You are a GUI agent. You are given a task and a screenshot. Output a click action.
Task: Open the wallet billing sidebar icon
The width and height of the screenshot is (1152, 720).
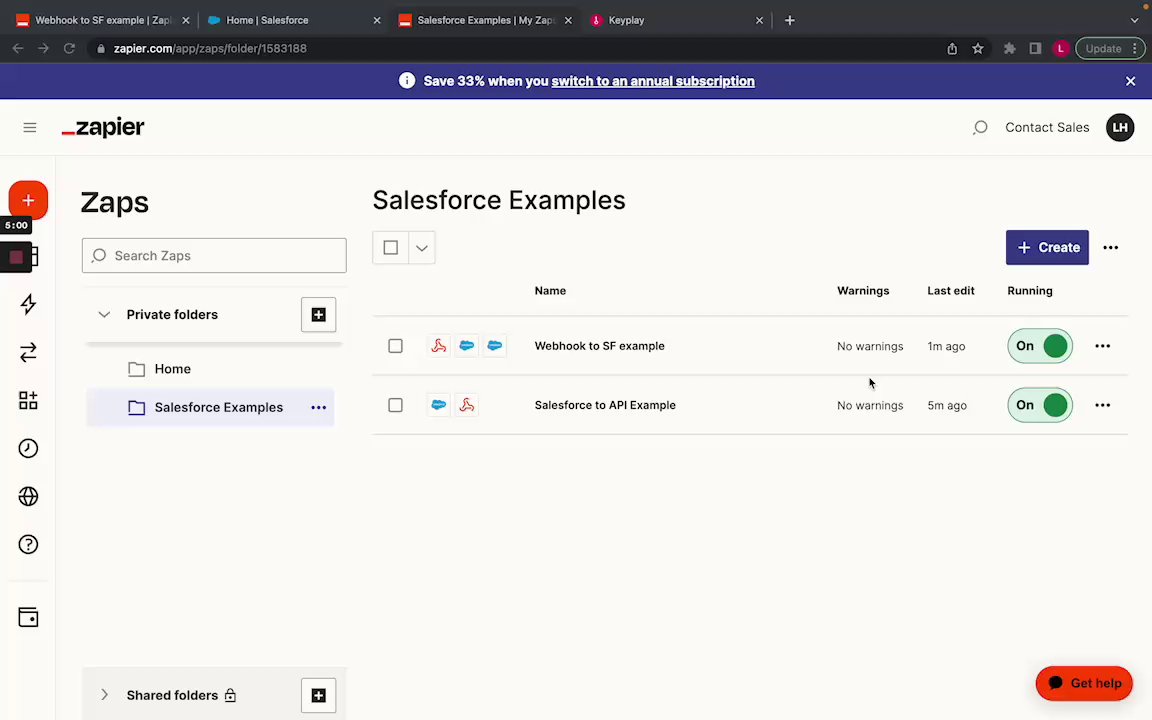[x=28, y=617]
